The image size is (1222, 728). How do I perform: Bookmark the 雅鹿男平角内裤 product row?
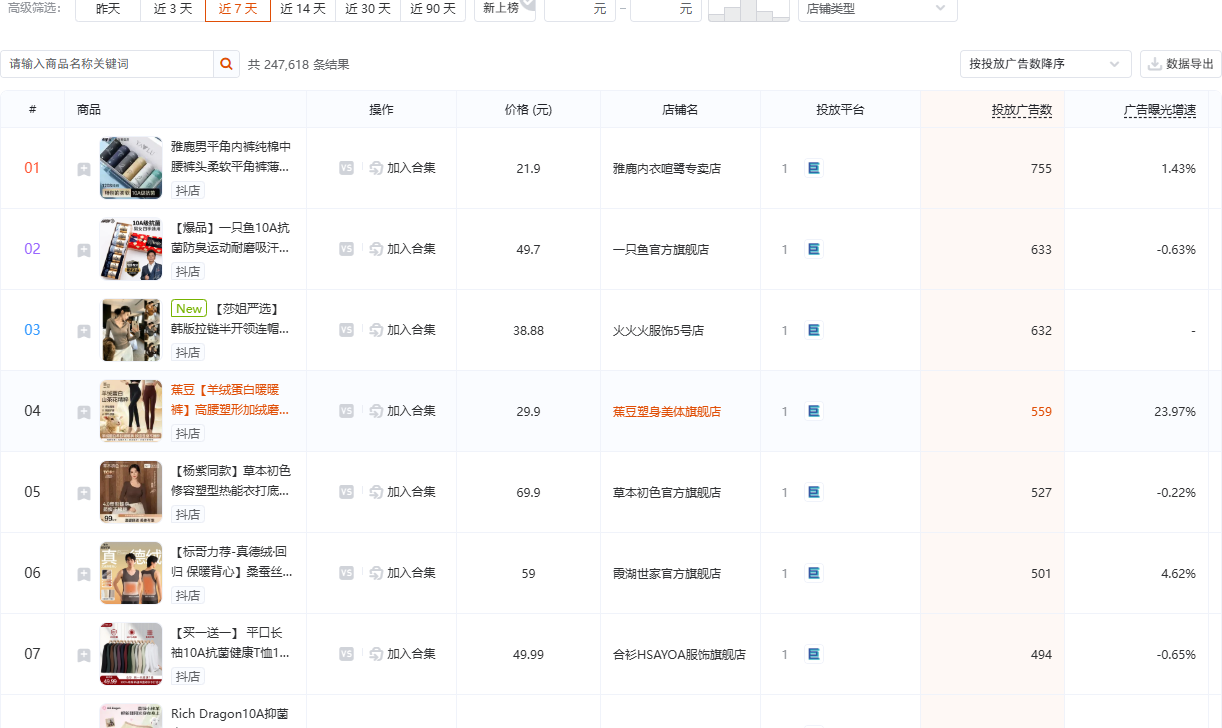84,169
